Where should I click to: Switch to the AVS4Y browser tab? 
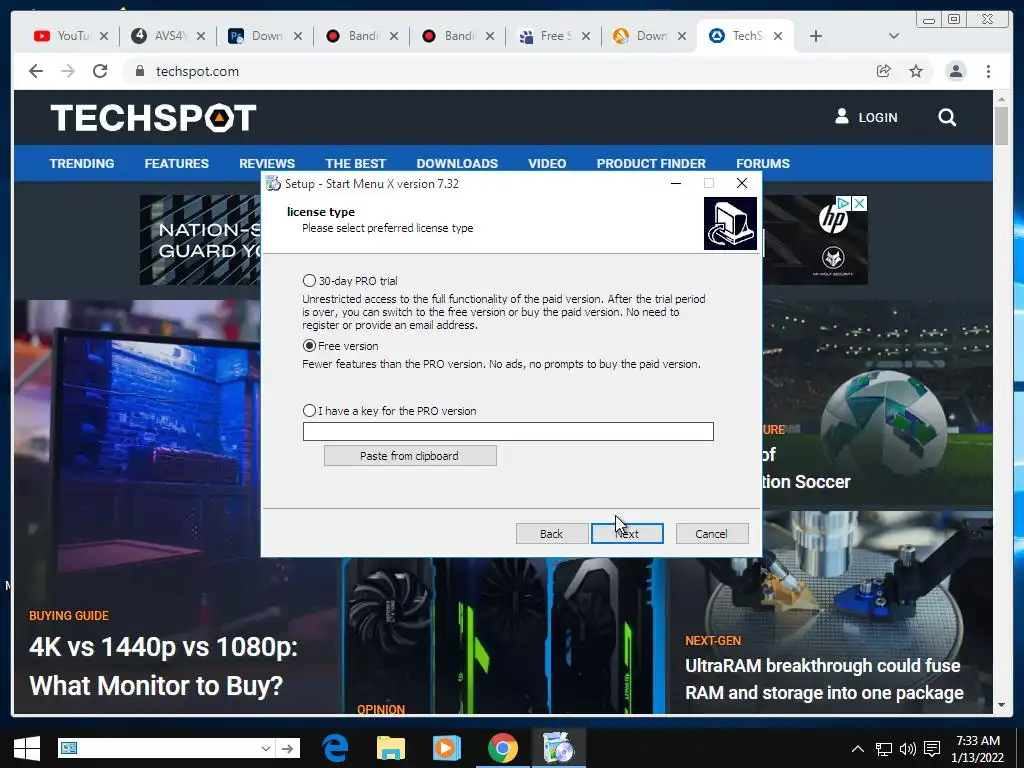coord(160,36)
